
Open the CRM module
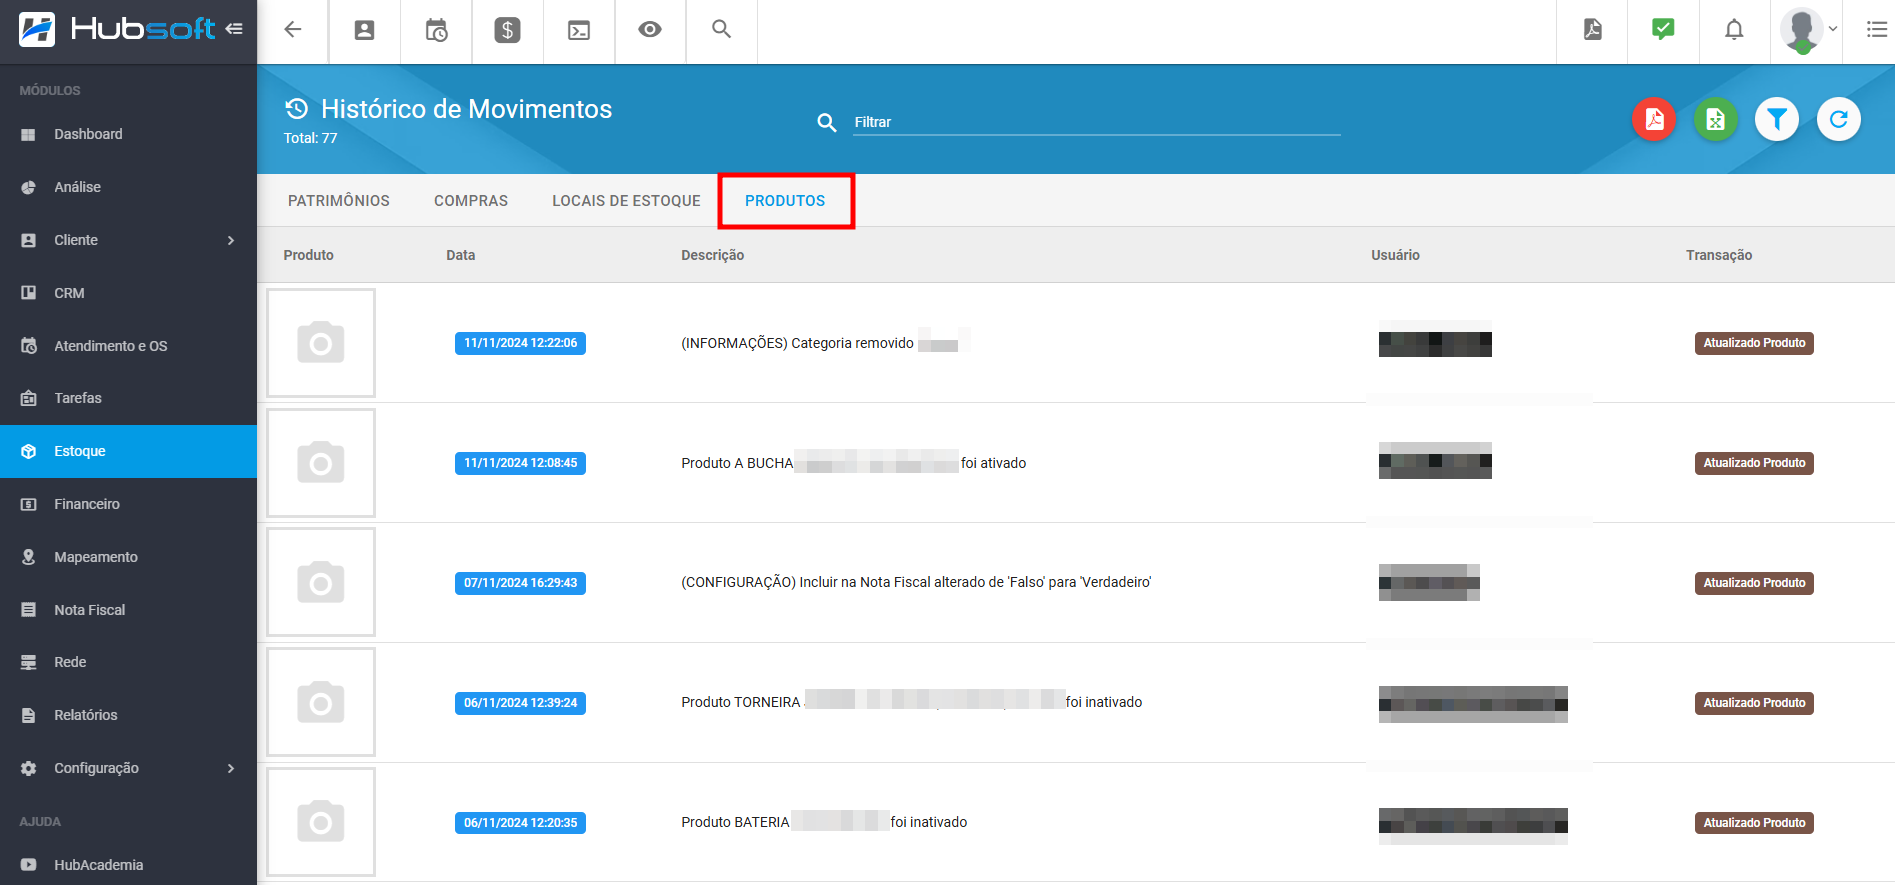(128, 293)
